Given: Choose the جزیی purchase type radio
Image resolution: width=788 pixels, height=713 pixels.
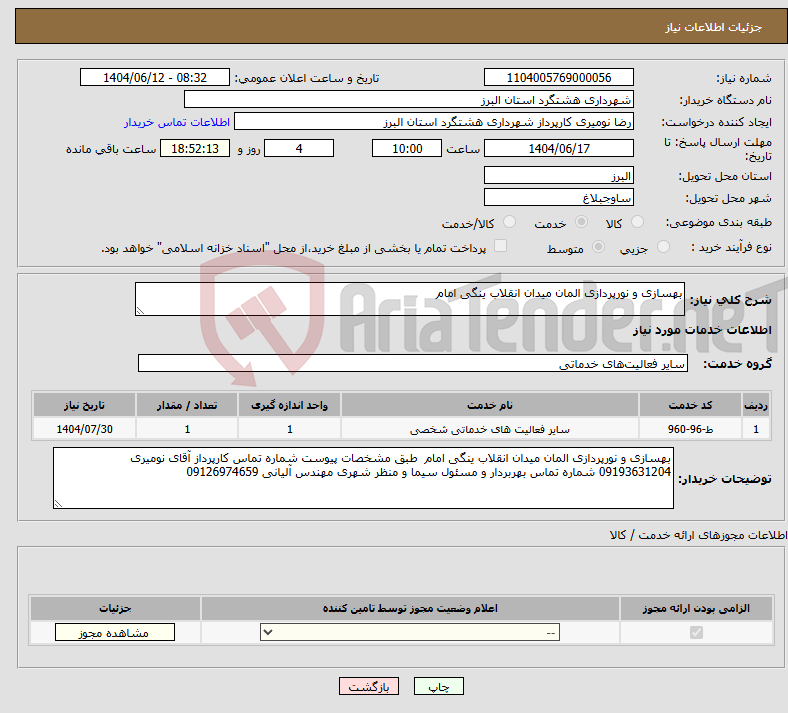Looking at the screenshot, I should [x=663, y=247].
